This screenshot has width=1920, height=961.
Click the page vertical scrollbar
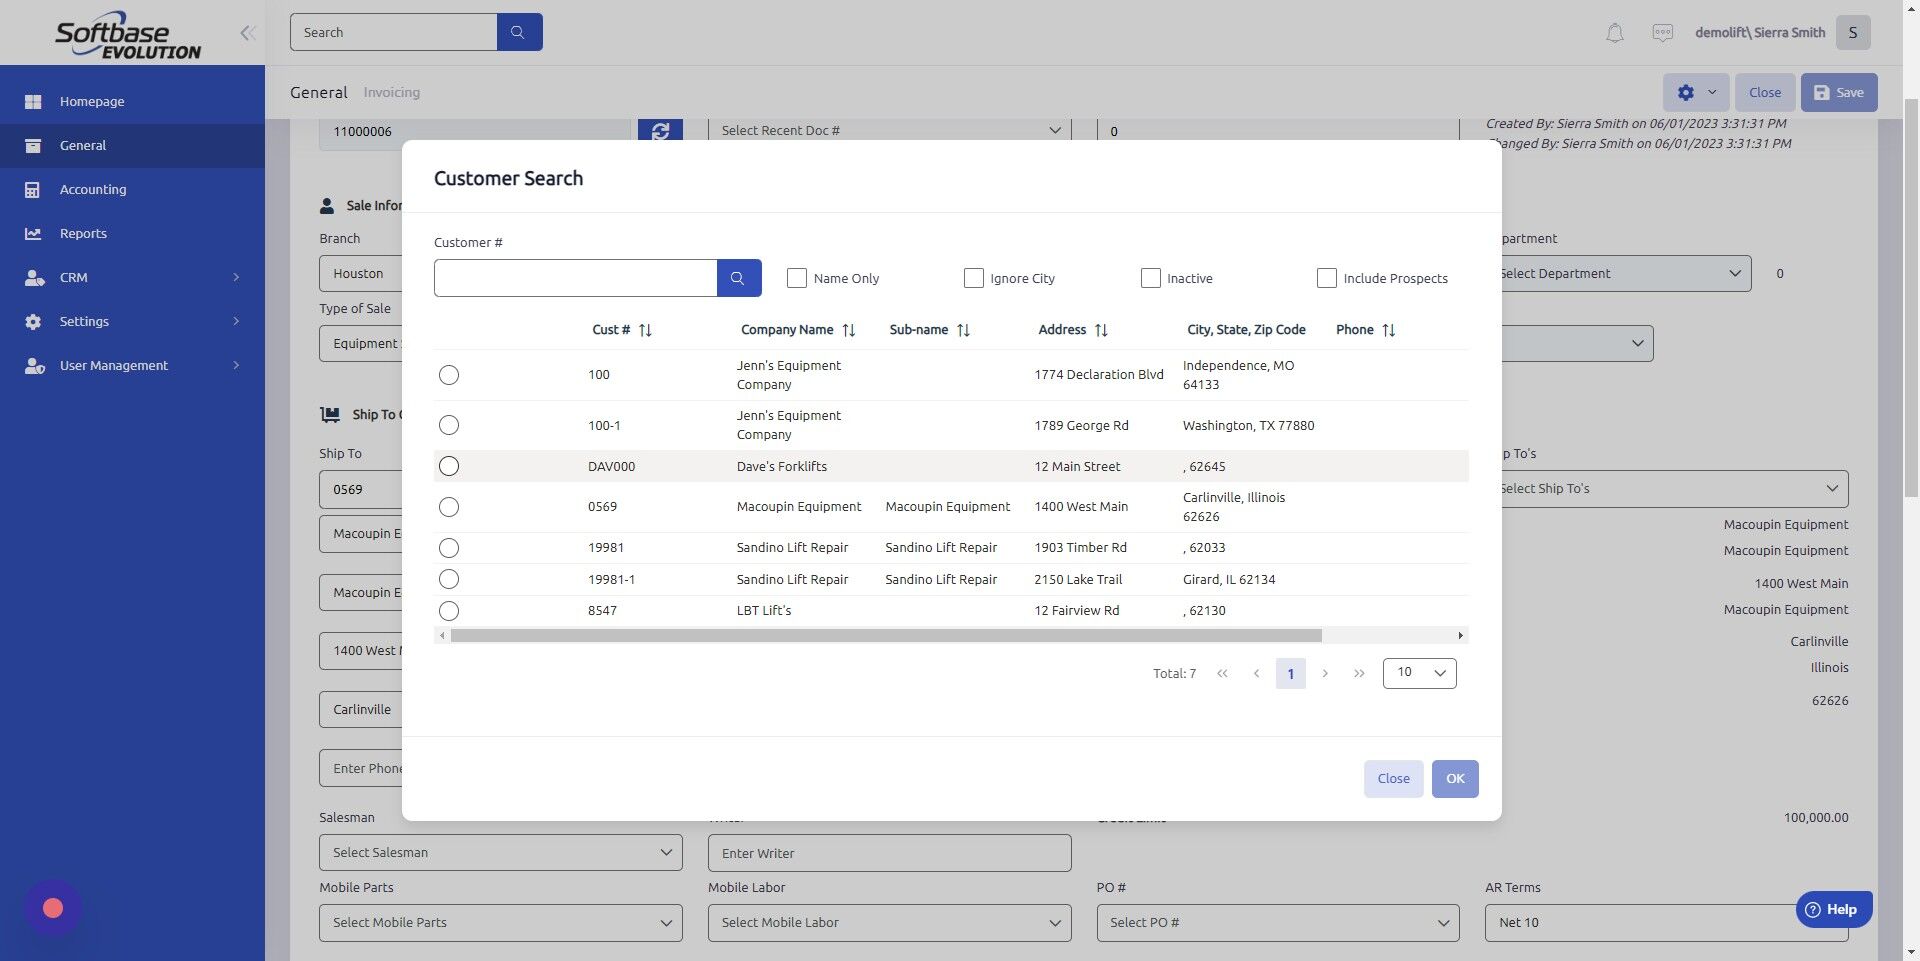[x=1911, y=300]
